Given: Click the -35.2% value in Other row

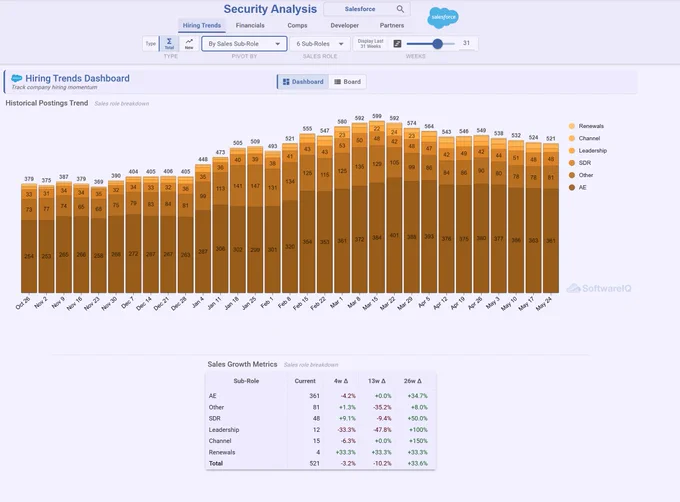Looking at the screenshot, I should coord(382,407).
